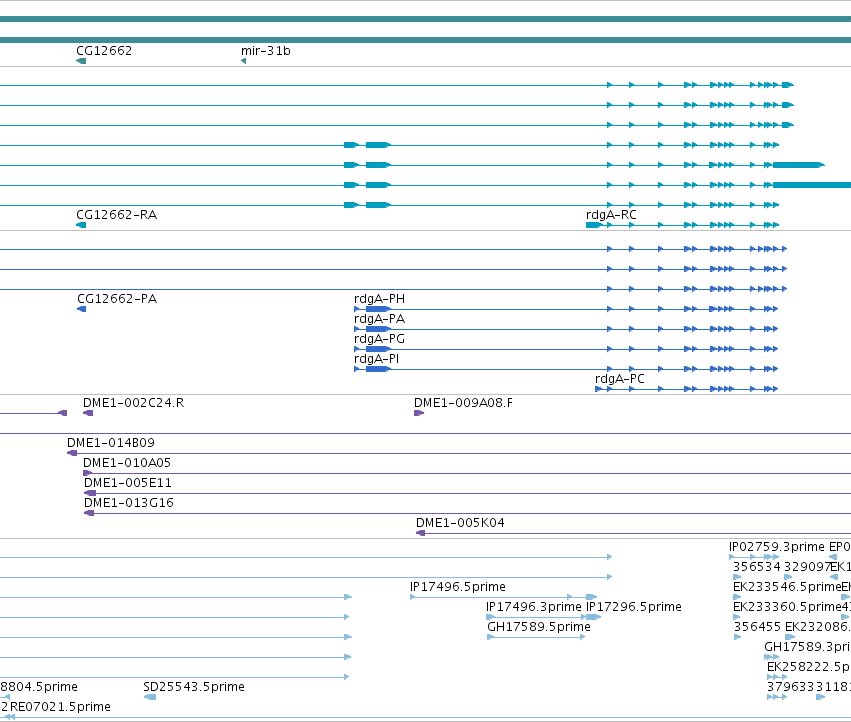Select the 356455 EST label

tap(757, 627)
